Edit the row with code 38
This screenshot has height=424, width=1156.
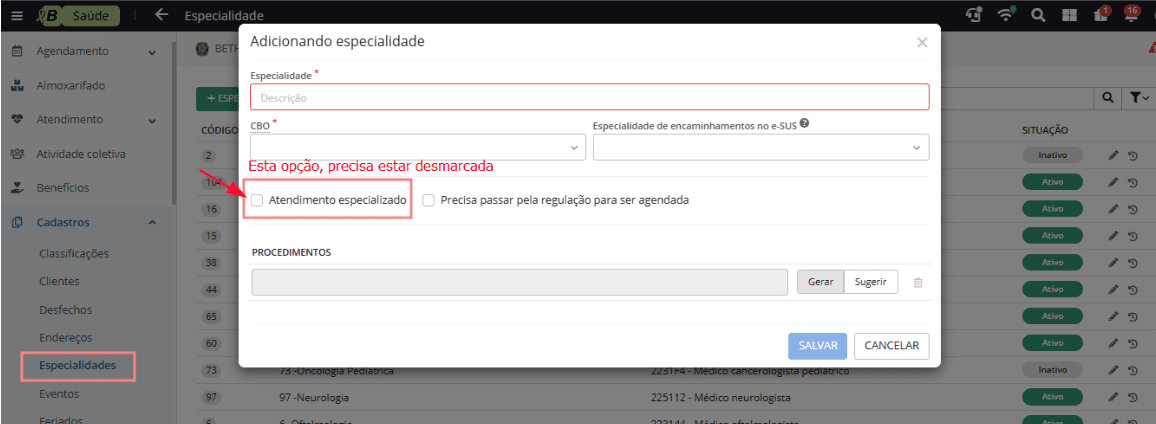(x=1113, y=263)
